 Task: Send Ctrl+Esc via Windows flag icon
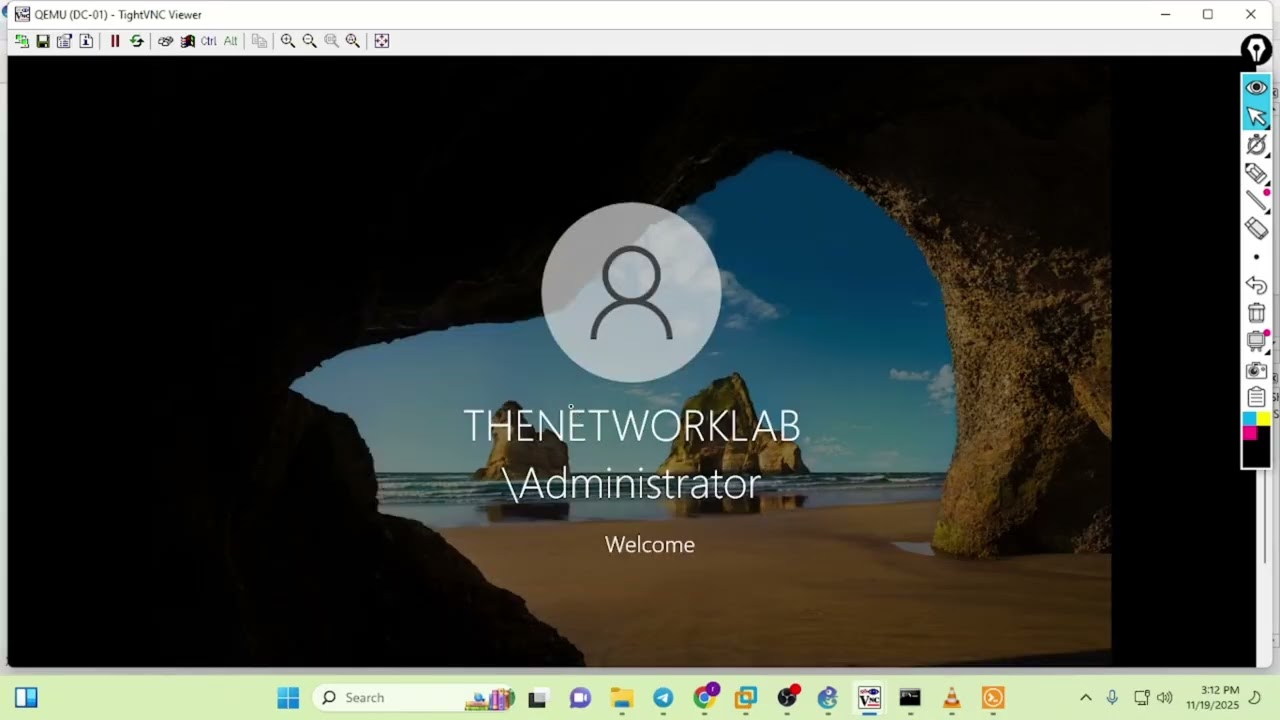click(187, 41)
